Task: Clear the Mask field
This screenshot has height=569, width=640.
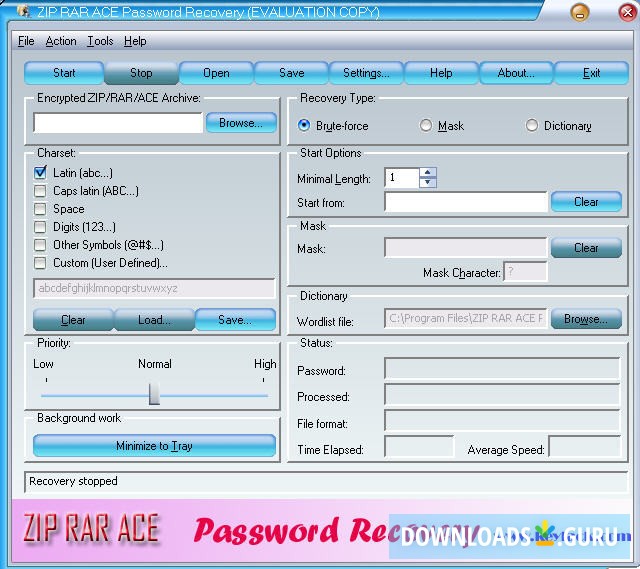Action: [x=586, y=248]
